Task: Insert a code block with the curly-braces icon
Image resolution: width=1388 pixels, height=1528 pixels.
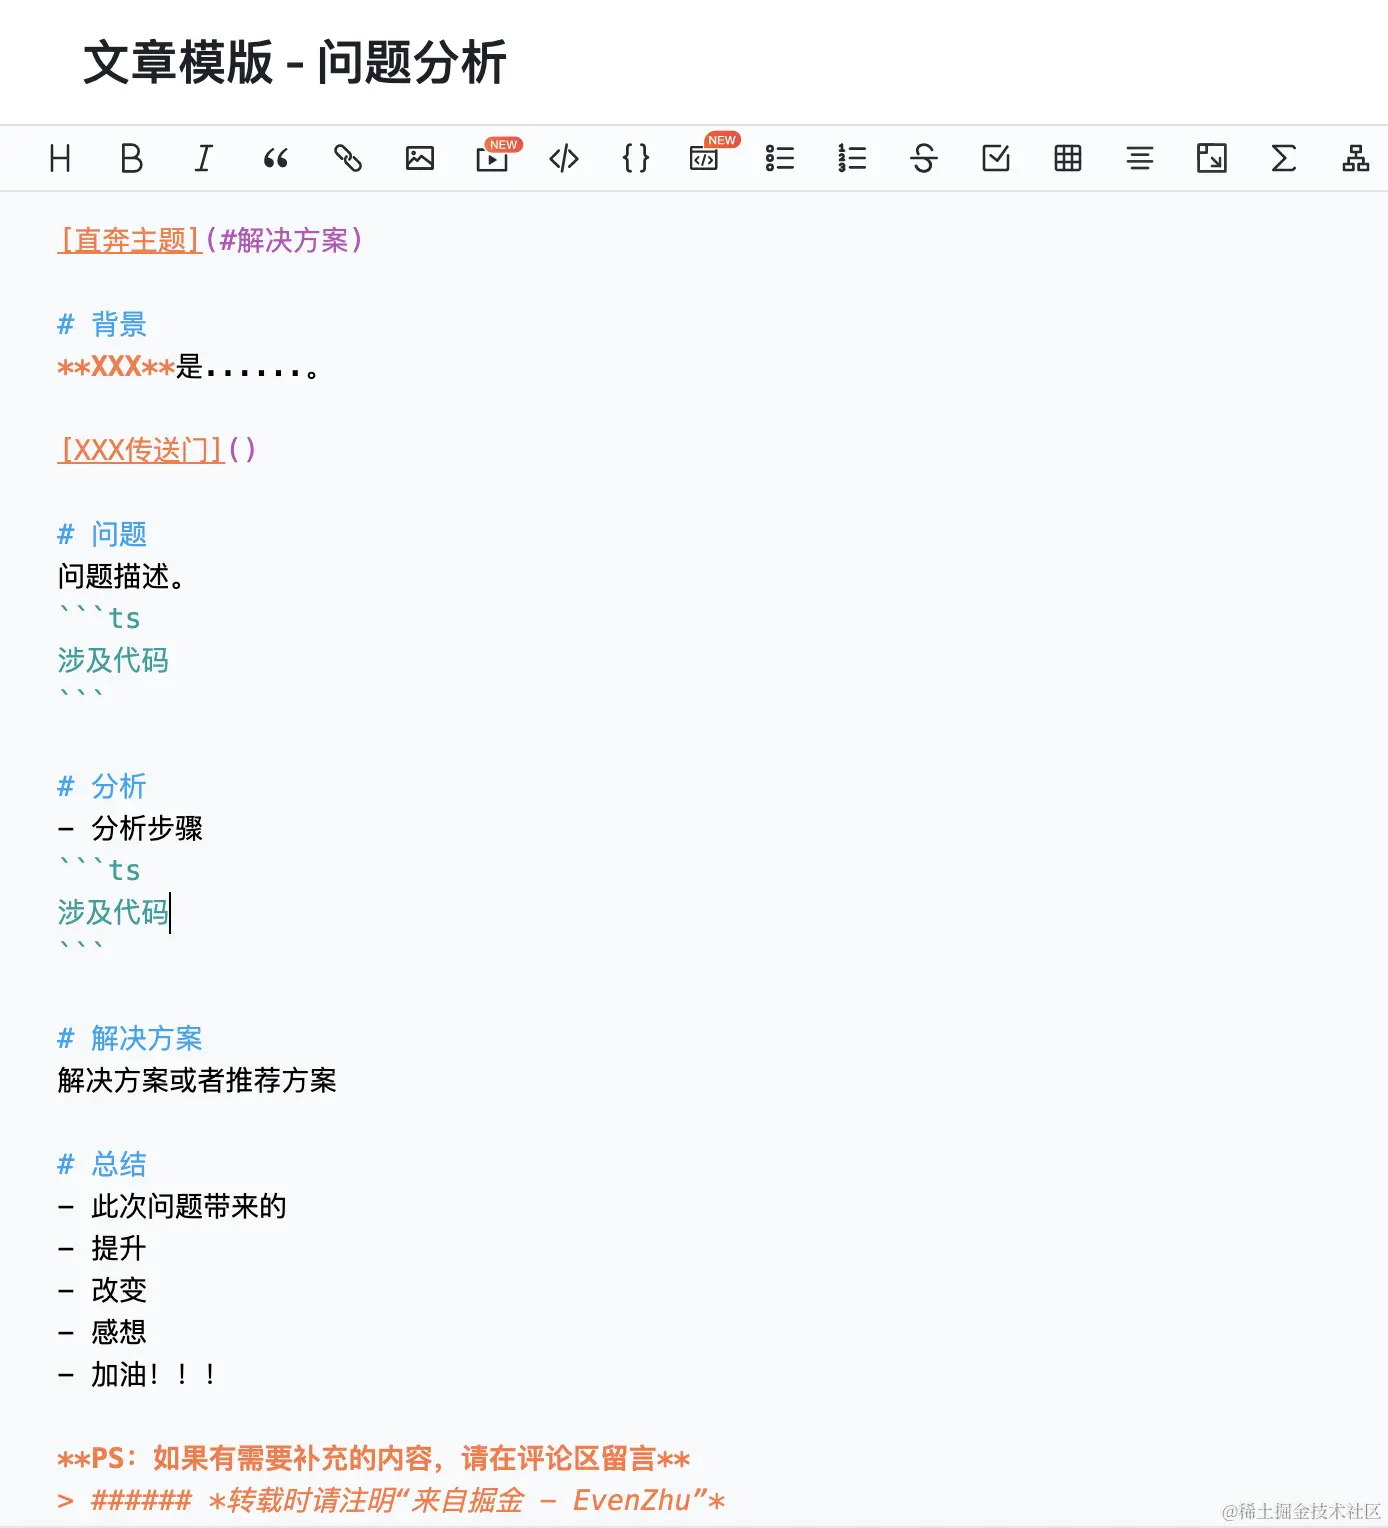Action: coord(636,158)
